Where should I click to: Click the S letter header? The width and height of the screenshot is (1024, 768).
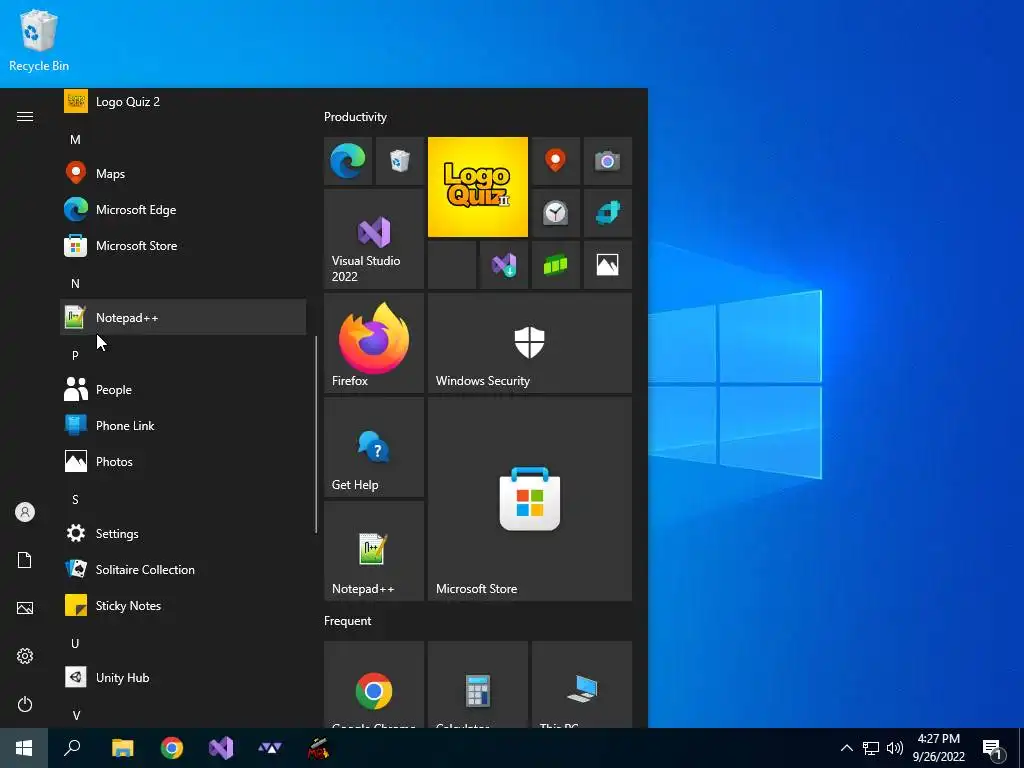click(75, 500)
